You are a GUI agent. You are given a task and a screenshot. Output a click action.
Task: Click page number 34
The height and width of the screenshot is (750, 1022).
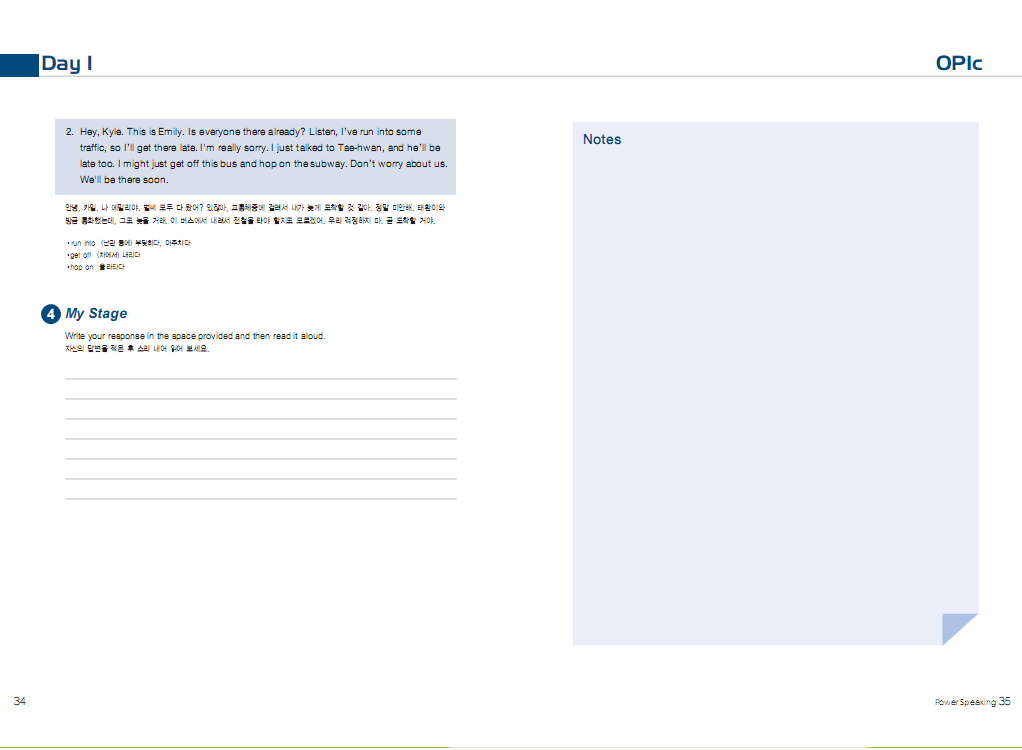pos(20,701)
